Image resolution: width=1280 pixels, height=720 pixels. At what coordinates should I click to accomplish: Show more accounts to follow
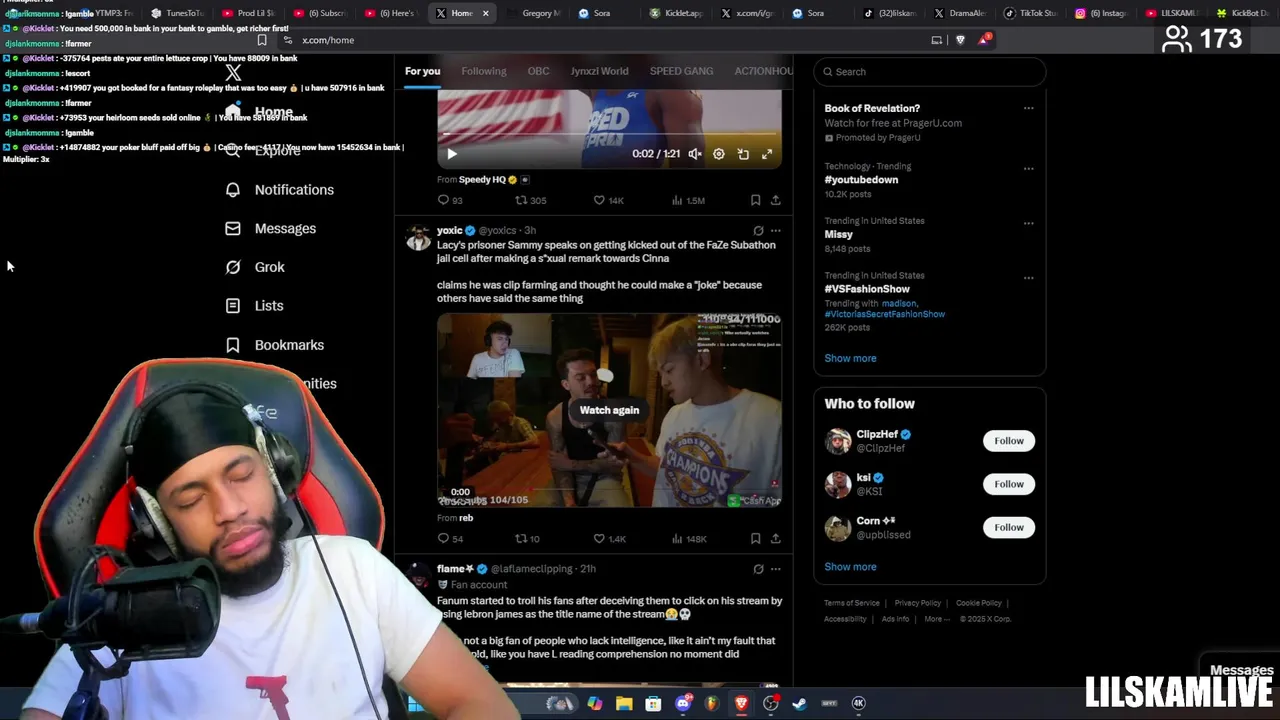pos(850,567)
